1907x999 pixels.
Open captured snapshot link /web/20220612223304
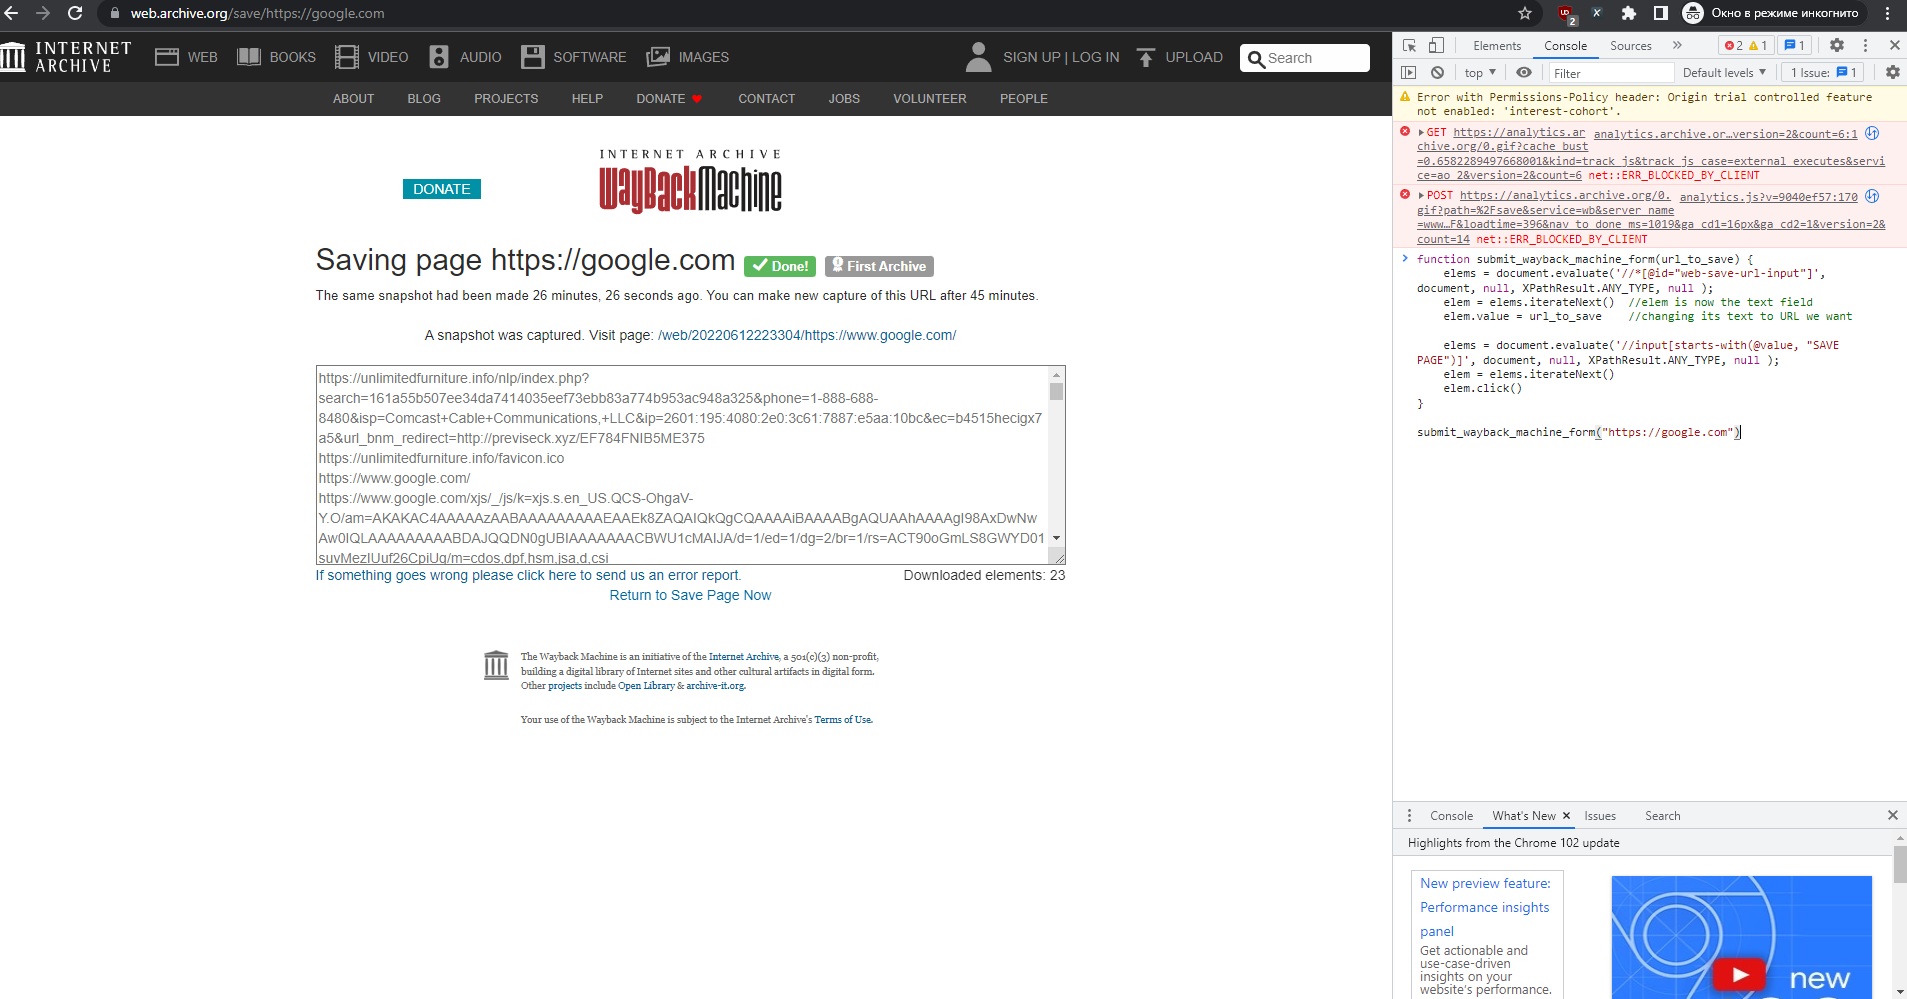coord(807,335)
